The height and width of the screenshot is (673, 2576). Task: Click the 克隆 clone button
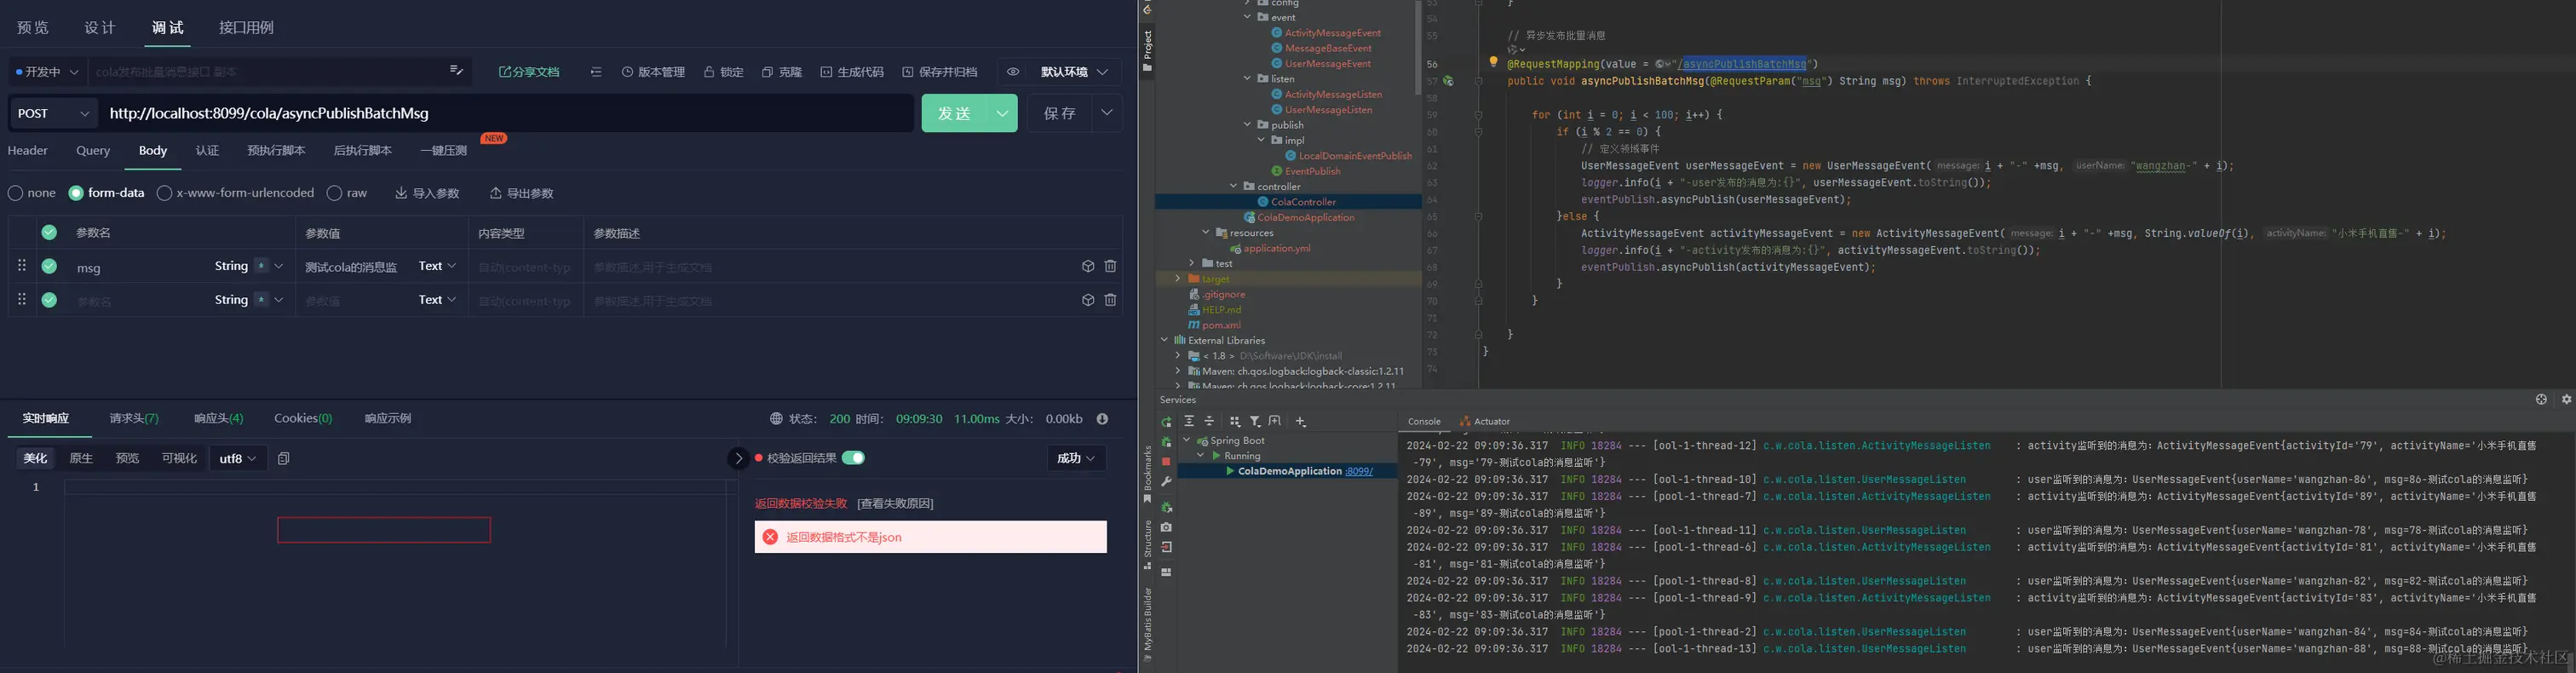781,72
